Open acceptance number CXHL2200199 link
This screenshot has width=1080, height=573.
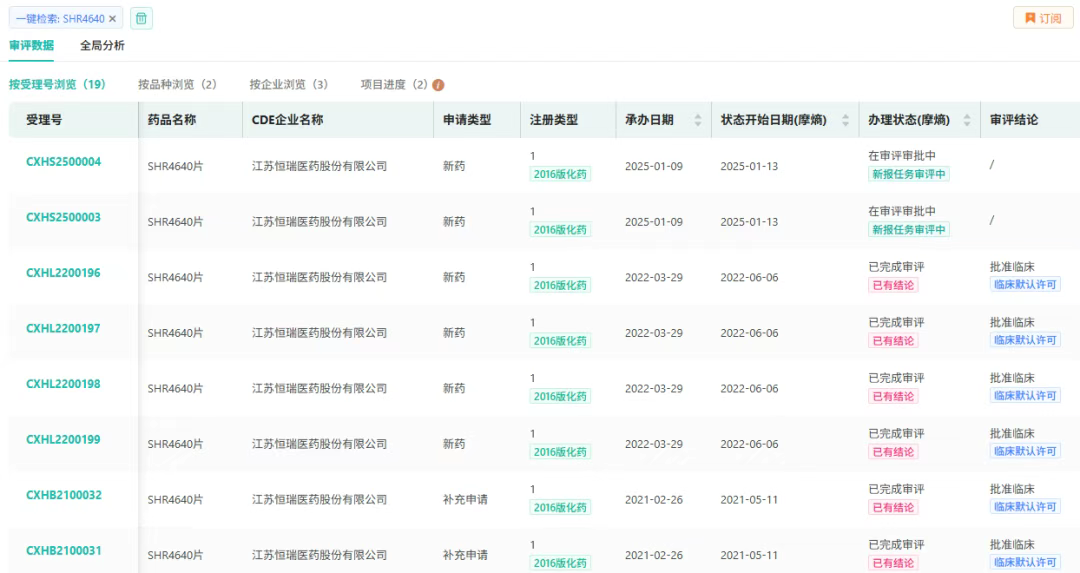click(x=63, y=440)
